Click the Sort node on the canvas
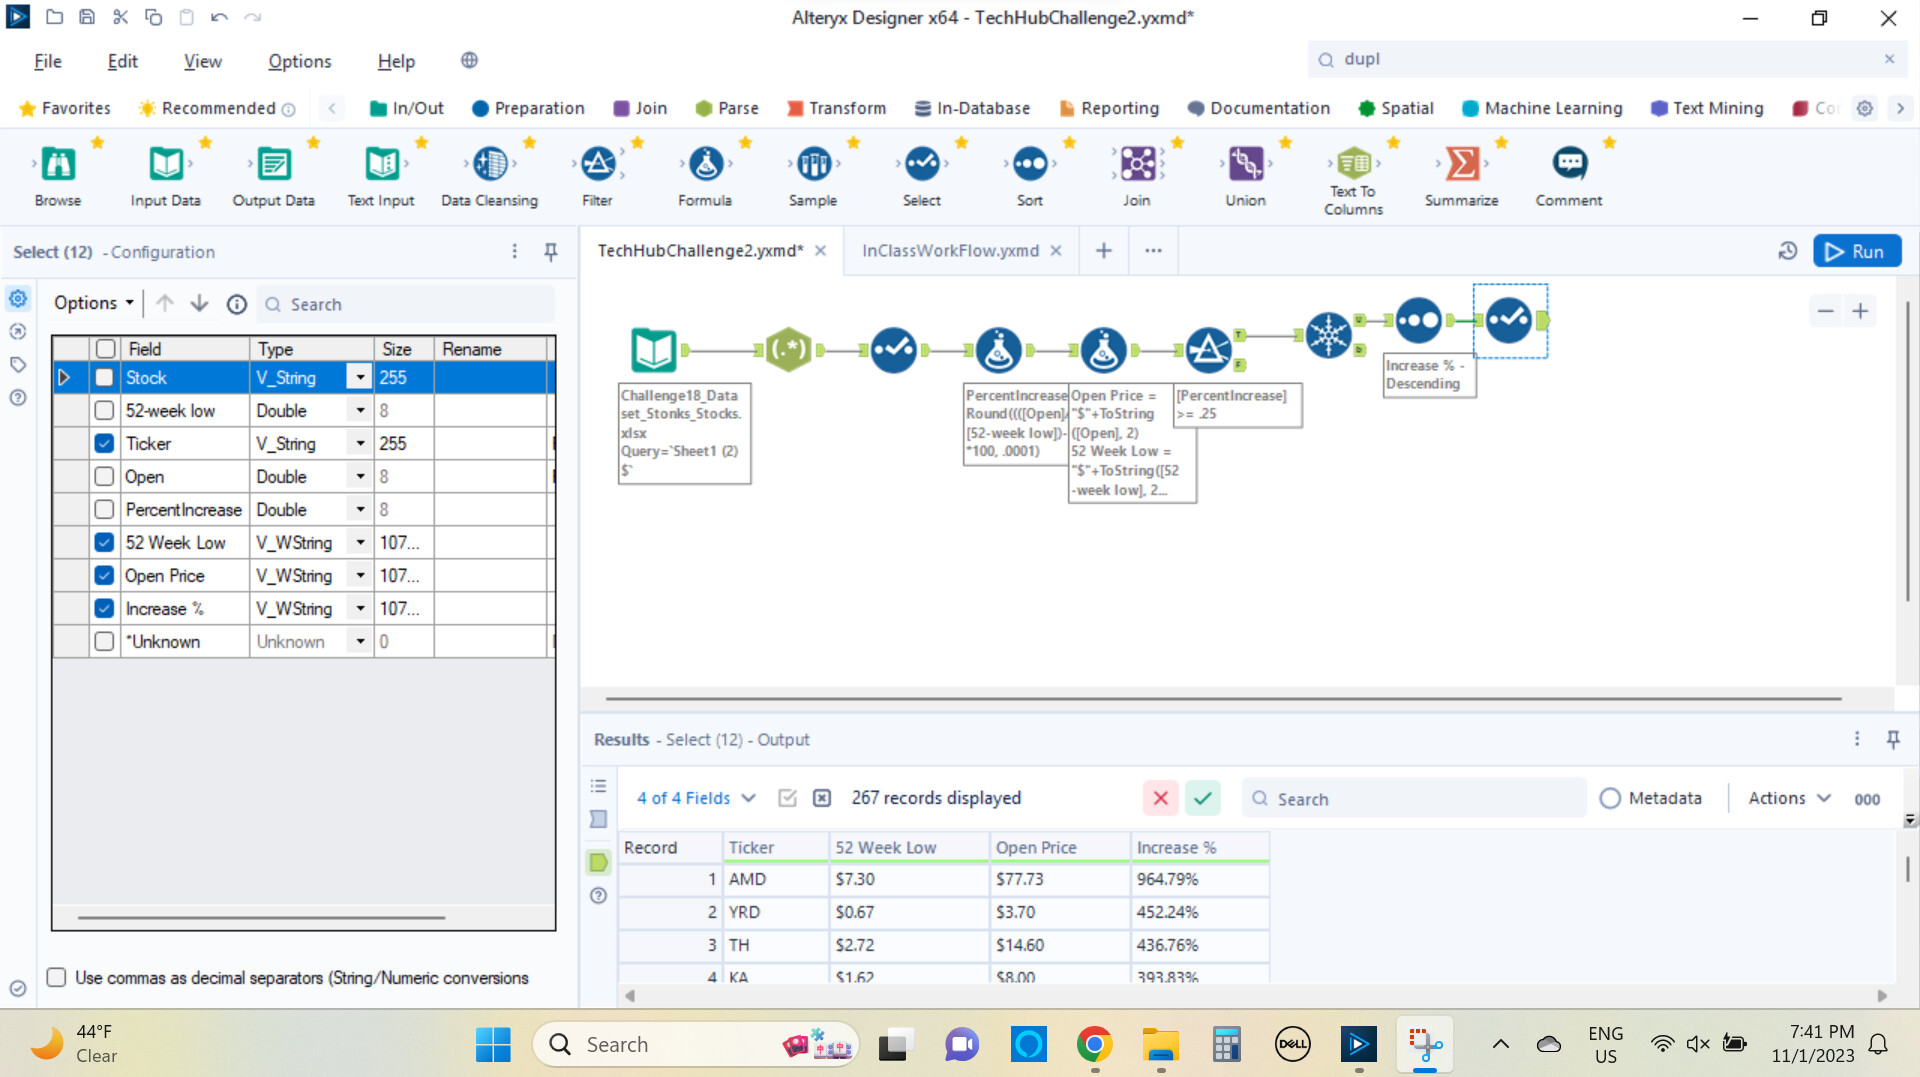This screenshot has width=1920, height=1077. (x=1418, y=321)
